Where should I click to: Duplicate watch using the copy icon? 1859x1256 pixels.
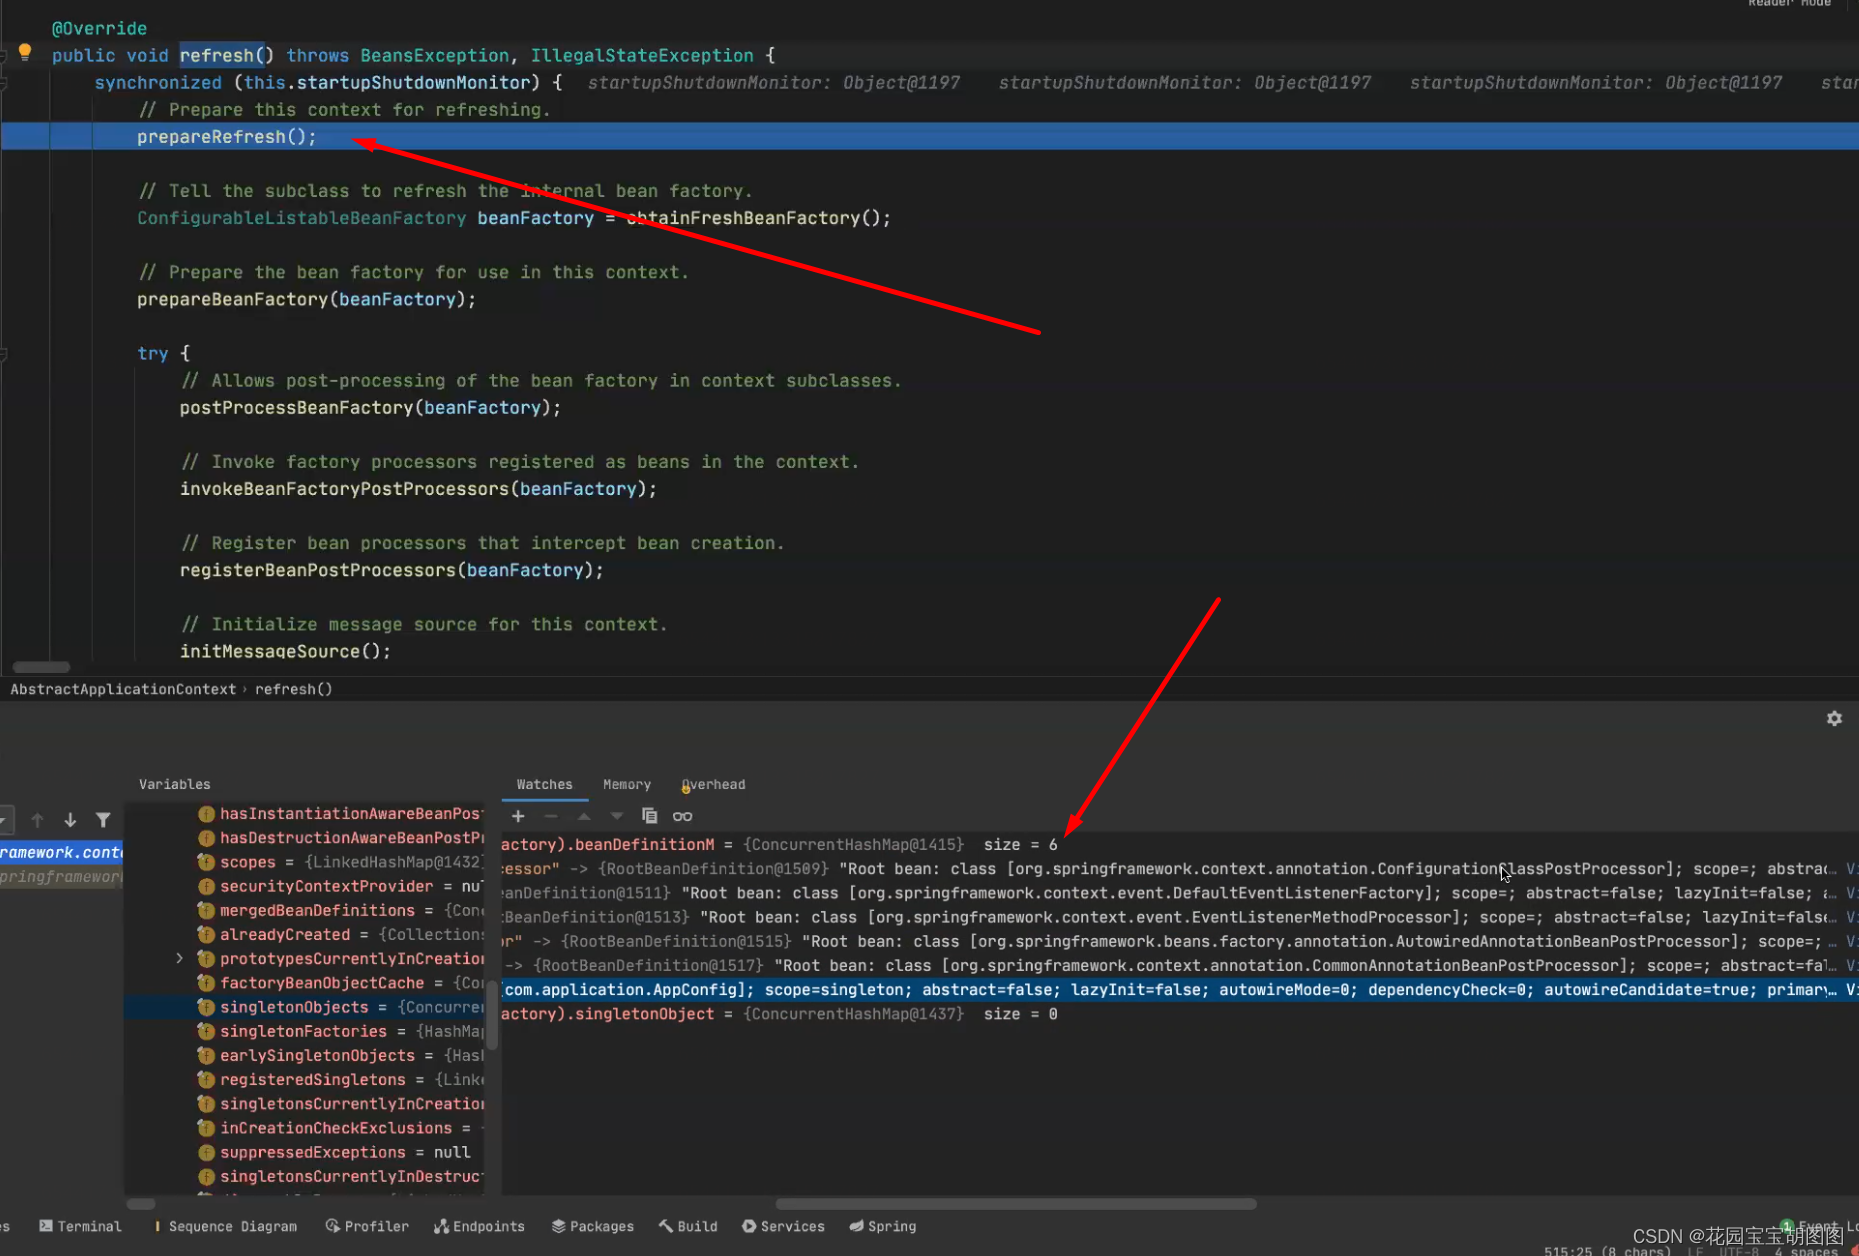(x=649, y=816)
